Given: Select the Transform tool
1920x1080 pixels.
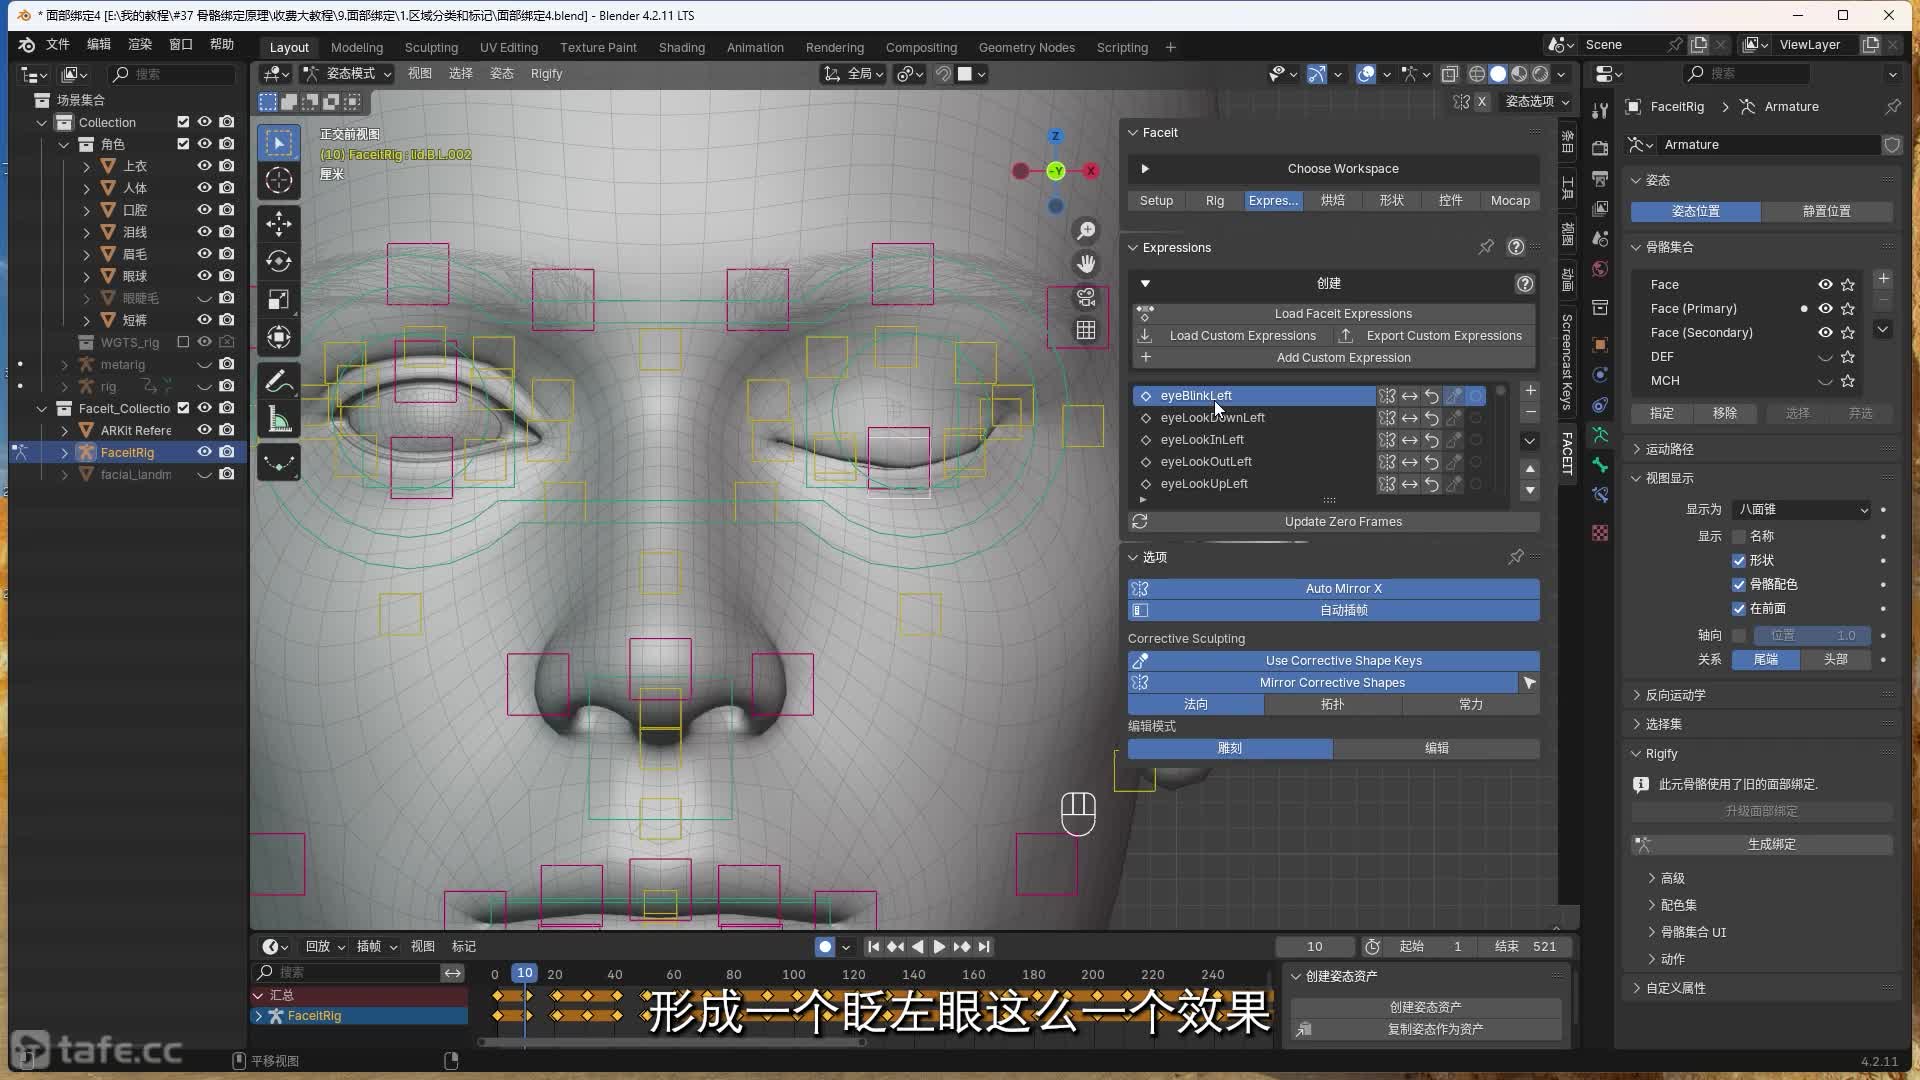Looking at the screenshot, I should (x=279, y=337).
